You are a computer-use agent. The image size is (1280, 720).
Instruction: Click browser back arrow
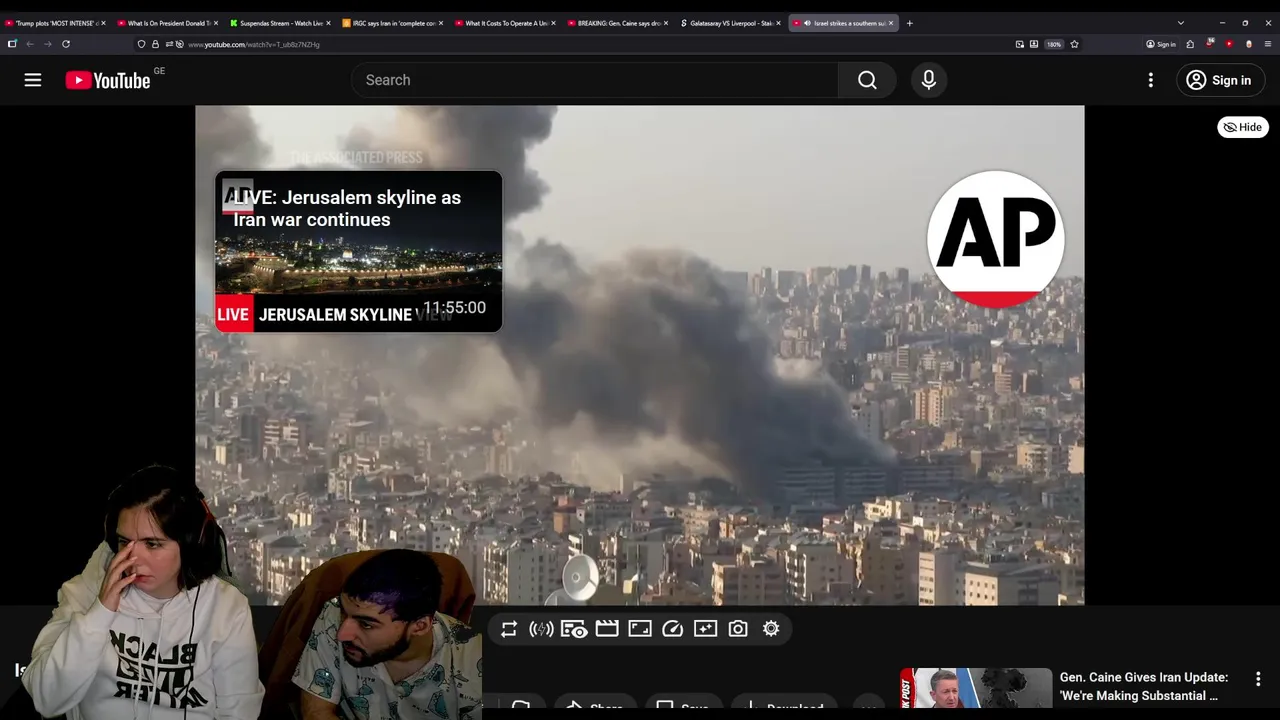[30, 44]
